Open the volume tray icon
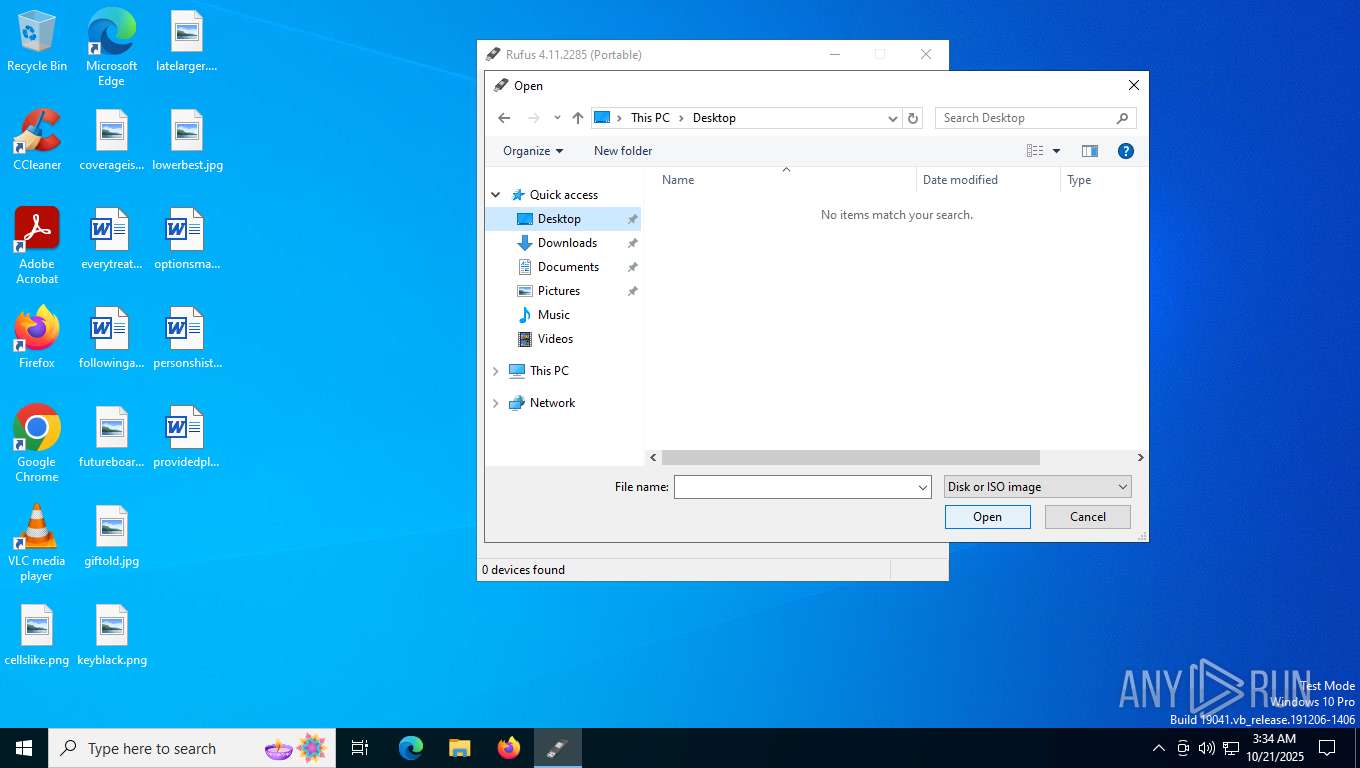The height and width of the screenshot is (768, 1360). [1207, 748]
